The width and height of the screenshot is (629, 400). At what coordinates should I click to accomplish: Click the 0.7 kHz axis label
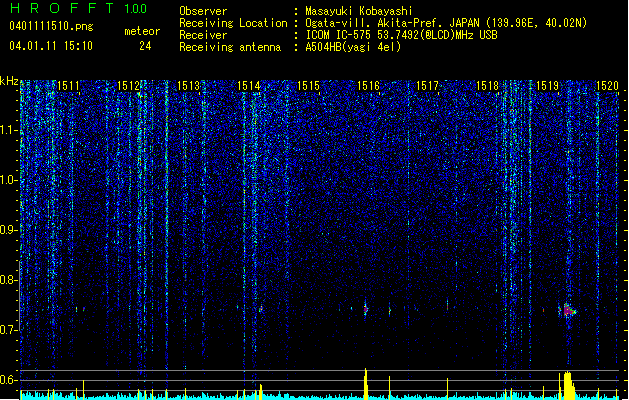coord(9,330)
